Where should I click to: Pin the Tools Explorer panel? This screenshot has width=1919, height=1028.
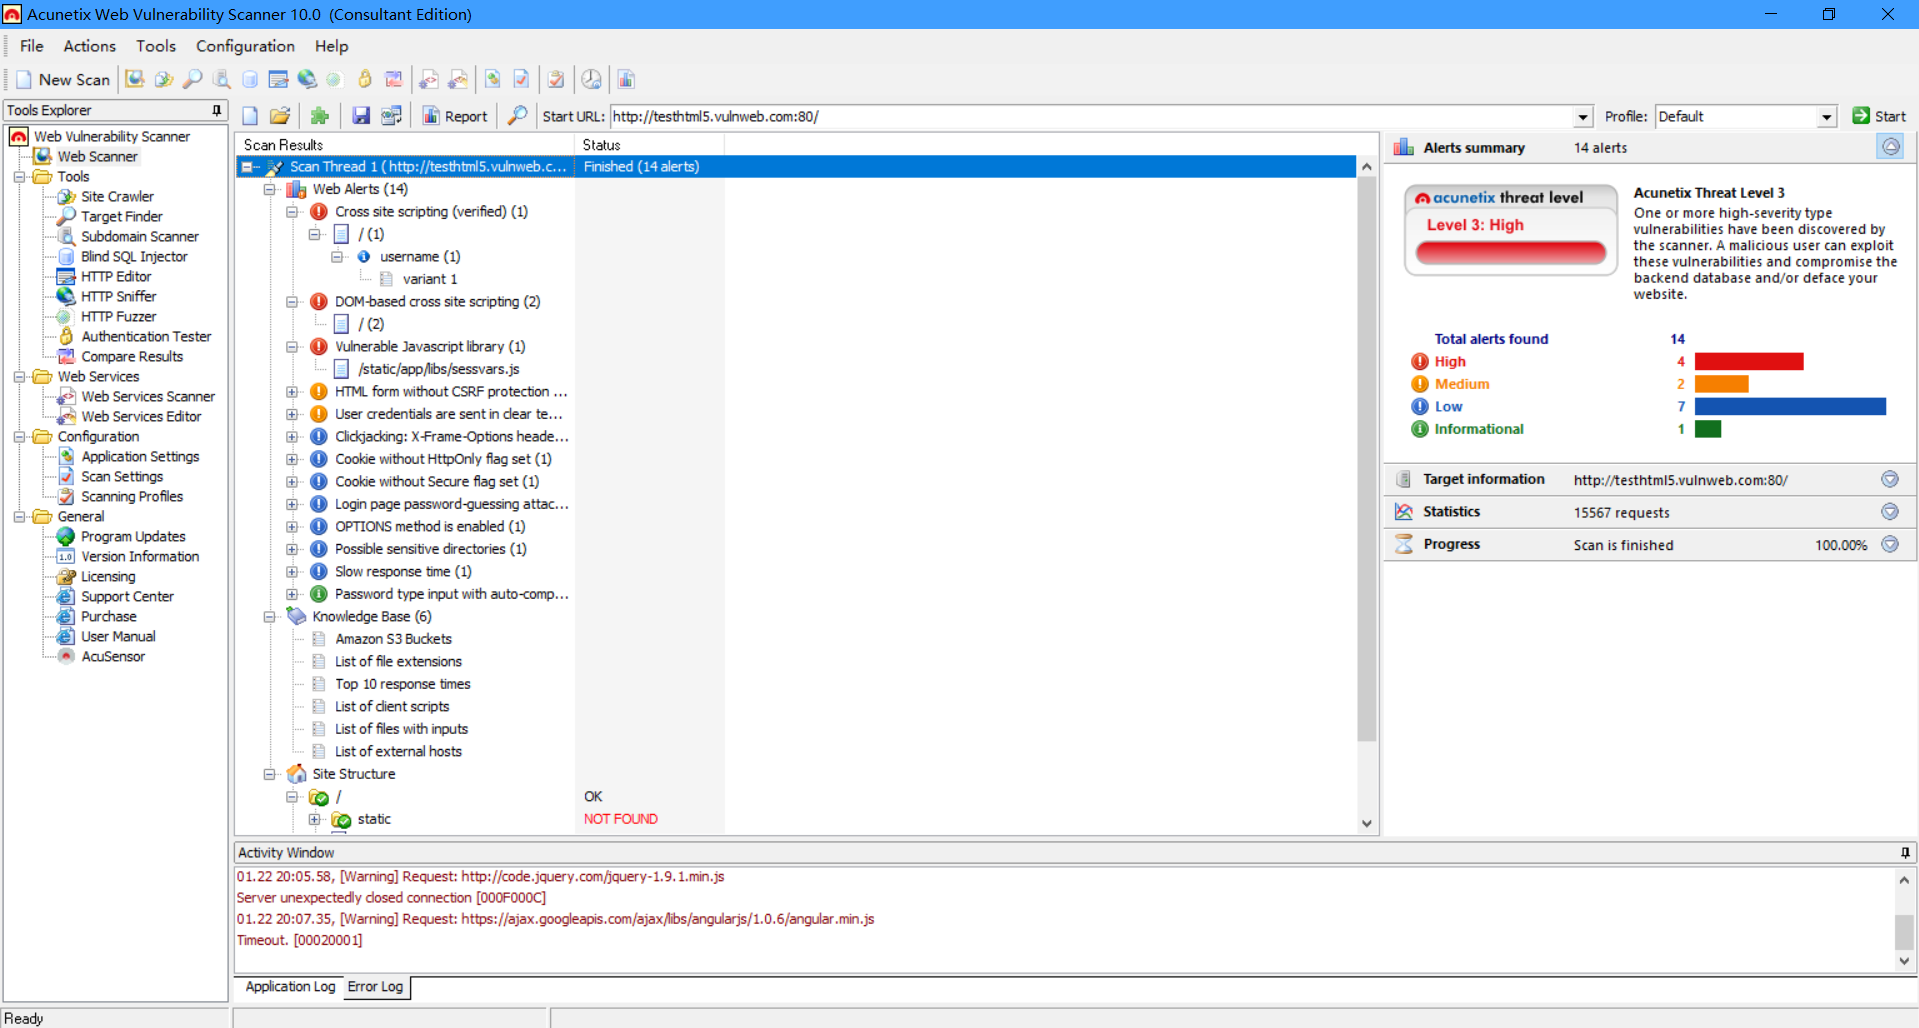pyautogui.click(x=216, y=110)
